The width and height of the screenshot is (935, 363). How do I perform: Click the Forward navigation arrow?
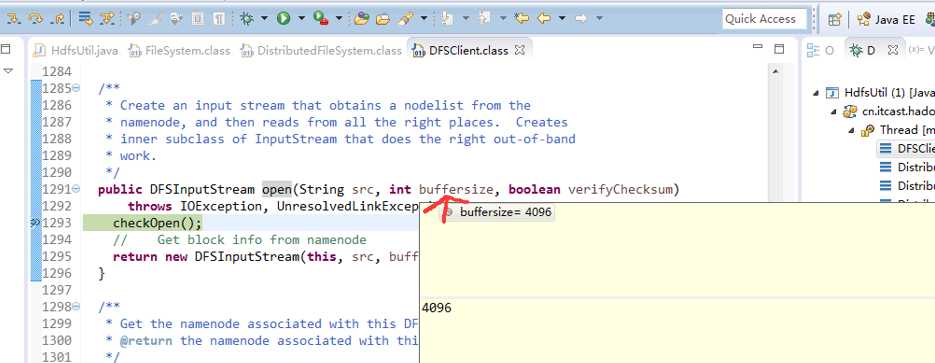580,18
